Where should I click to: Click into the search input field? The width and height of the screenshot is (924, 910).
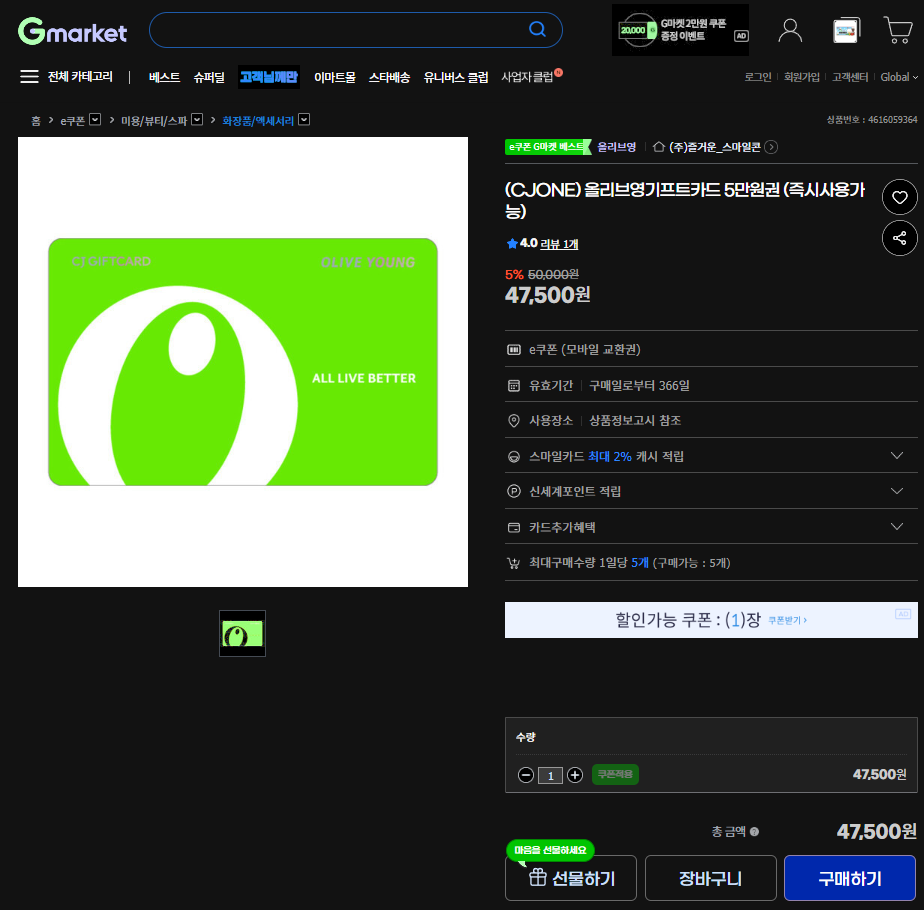[340, 30]
